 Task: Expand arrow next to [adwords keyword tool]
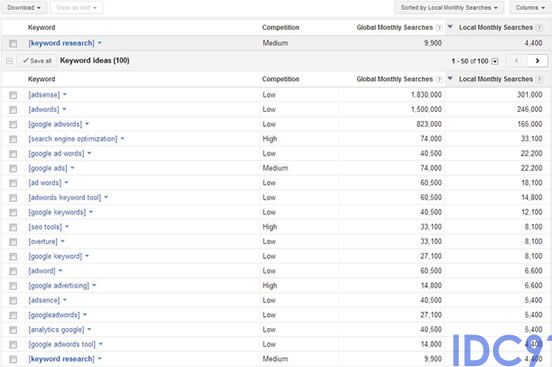pos(106,197)
